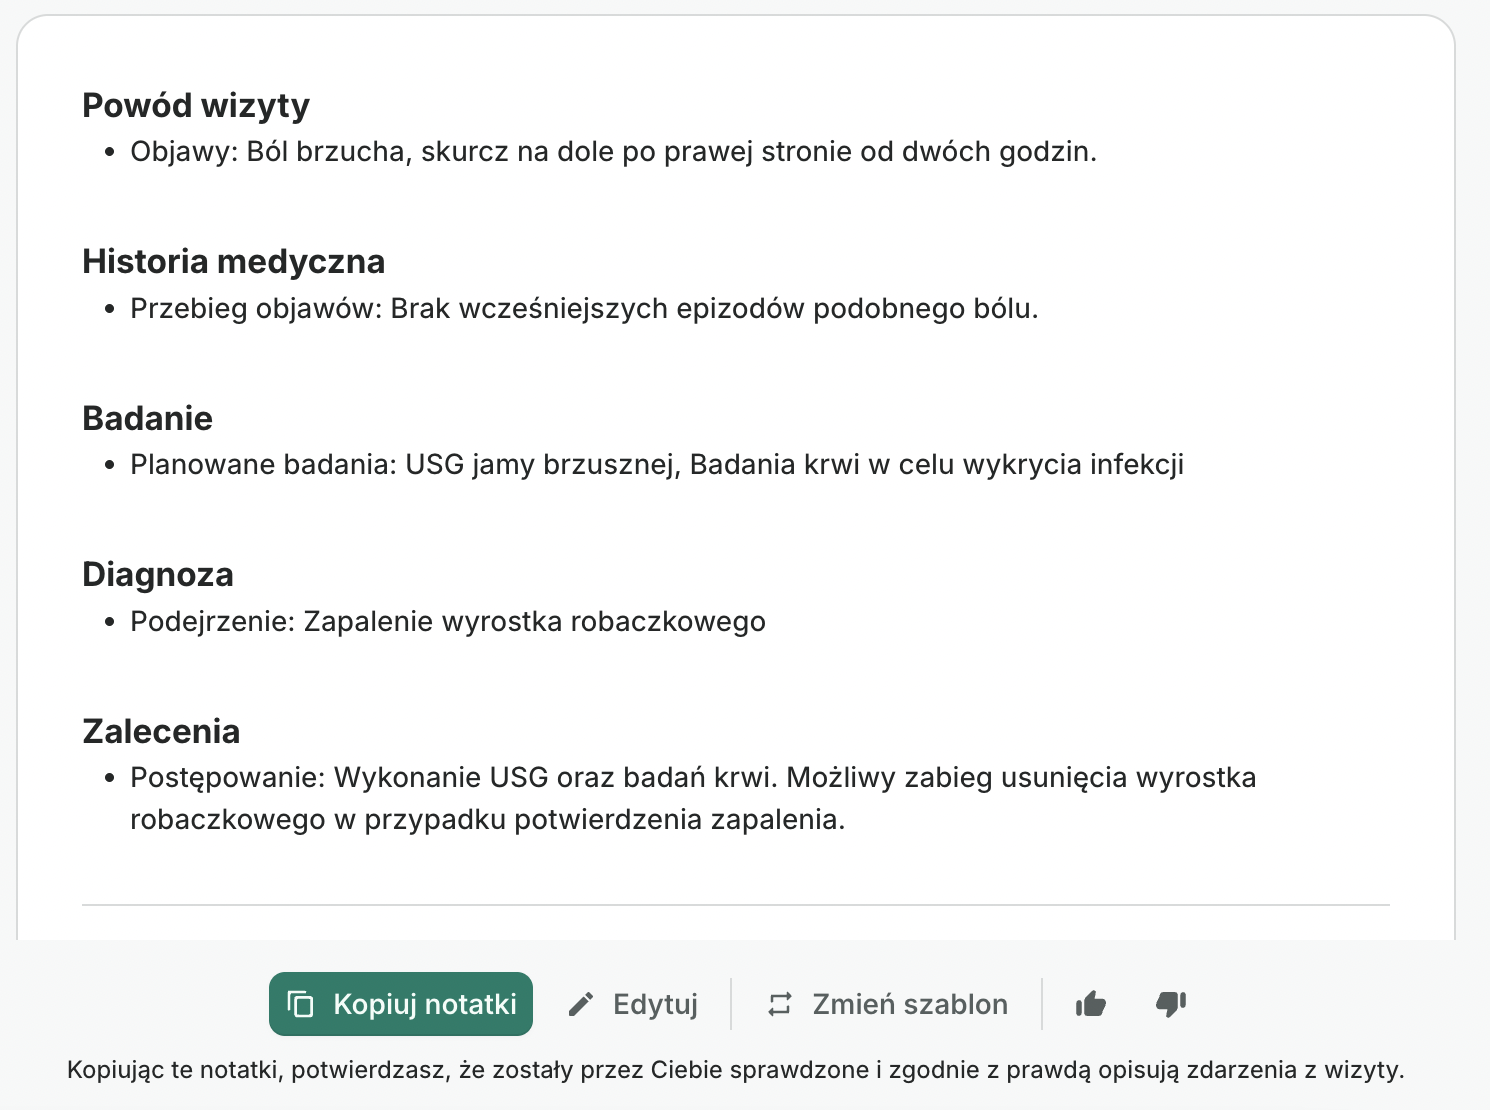1490x1110 pixels.
Task: Click the suspected appendicitis diagnosis line
Action: pos(447,621)
